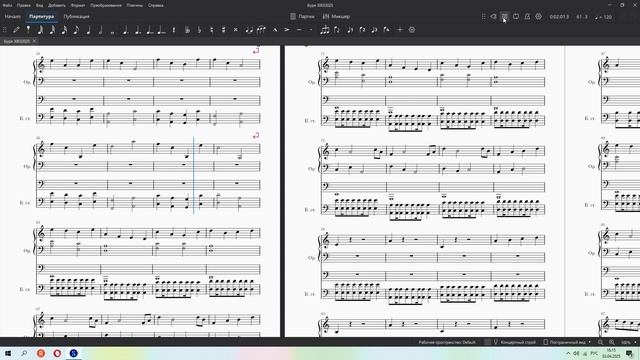Select the 32nd note duration
This screenshot has height=360, width=640.
click(52, 29)
